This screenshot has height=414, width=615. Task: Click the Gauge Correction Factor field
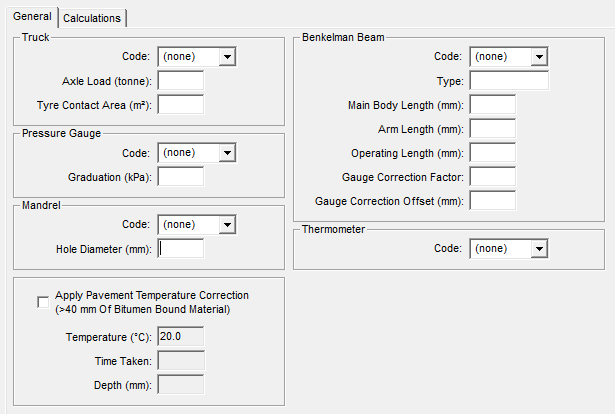[492, 177]
